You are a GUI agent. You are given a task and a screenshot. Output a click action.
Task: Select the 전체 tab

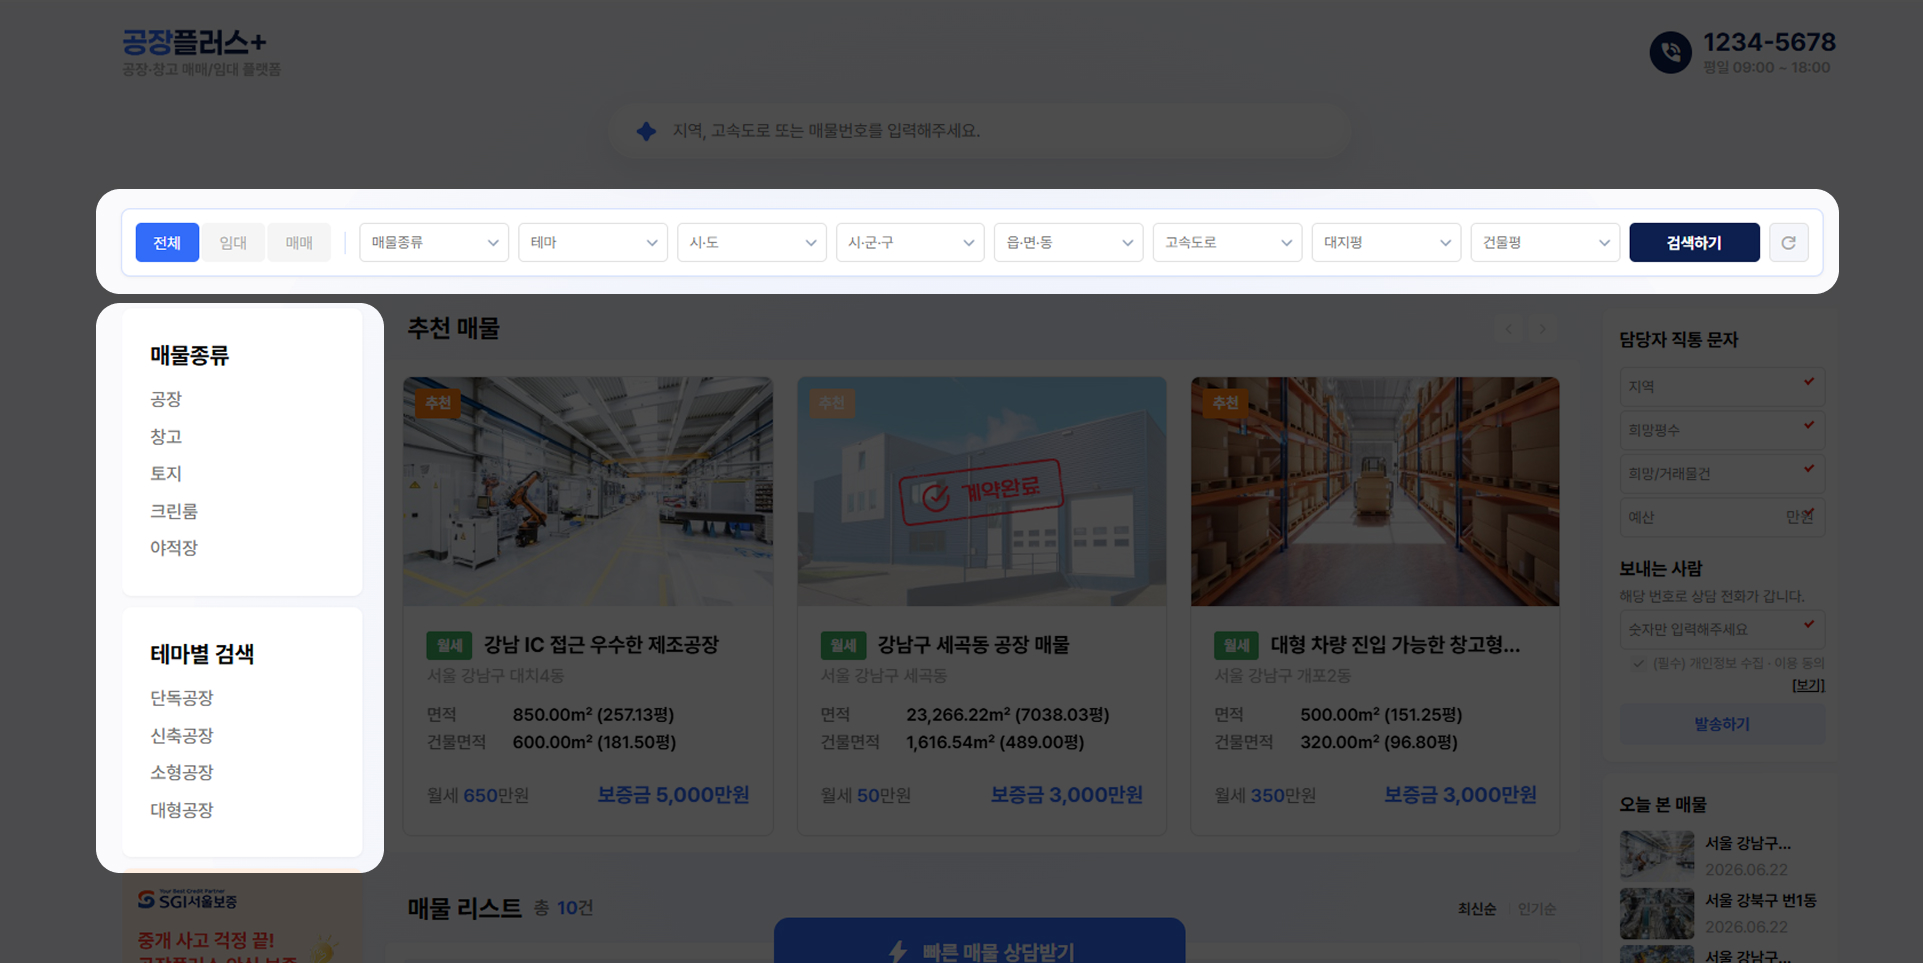[167, 242]
